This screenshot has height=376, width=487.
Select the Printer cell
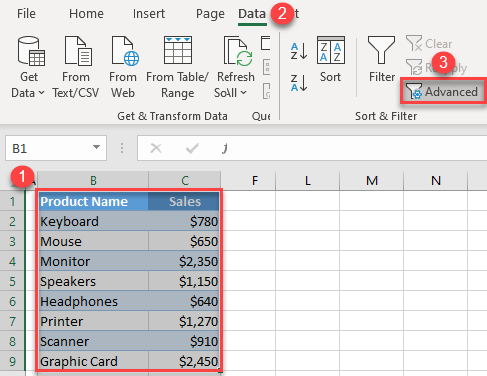93,321
